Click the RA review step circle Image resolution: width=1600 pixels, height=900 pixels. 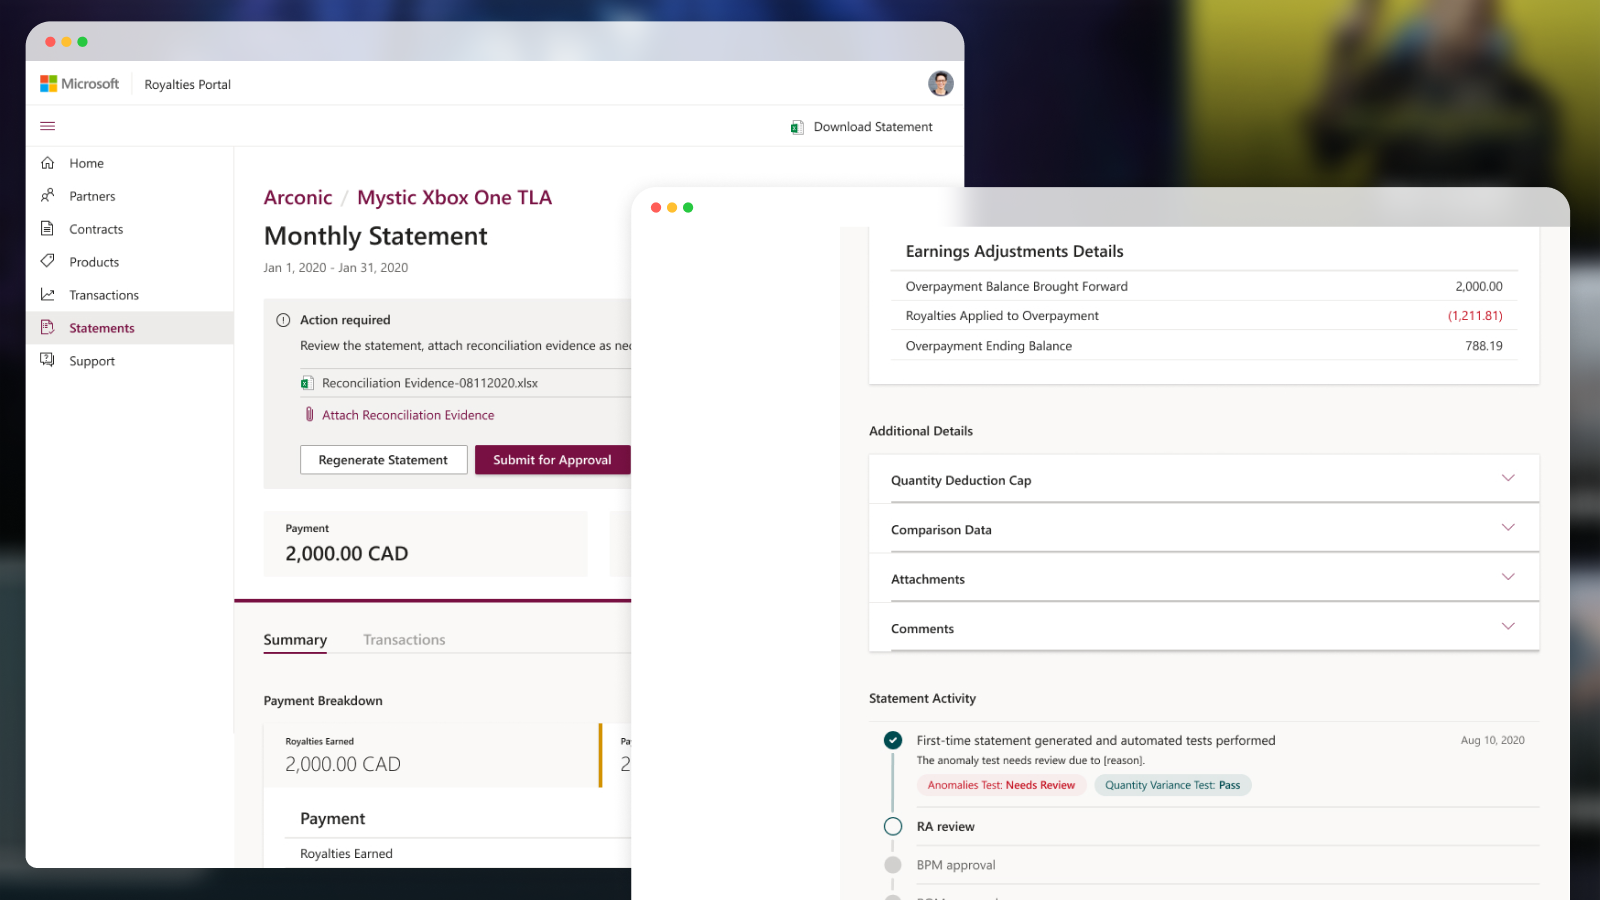893,826
